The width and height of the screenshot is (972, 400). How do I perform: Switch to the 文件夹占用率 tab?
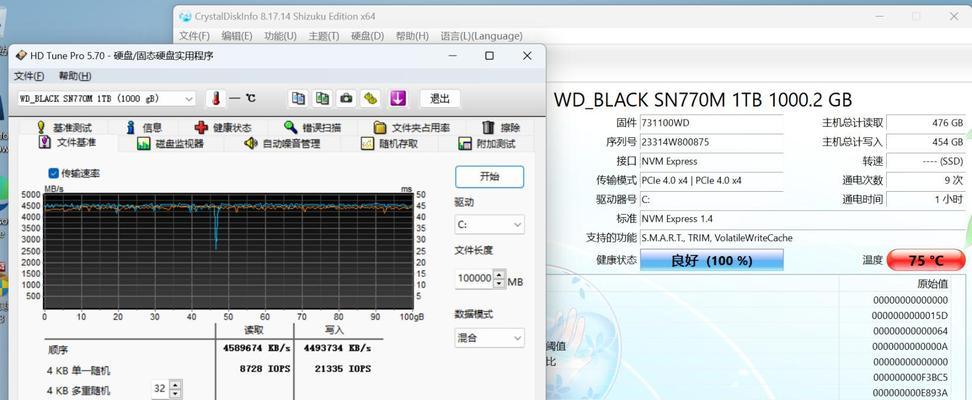pyautogui.click(x=412, y=128)
